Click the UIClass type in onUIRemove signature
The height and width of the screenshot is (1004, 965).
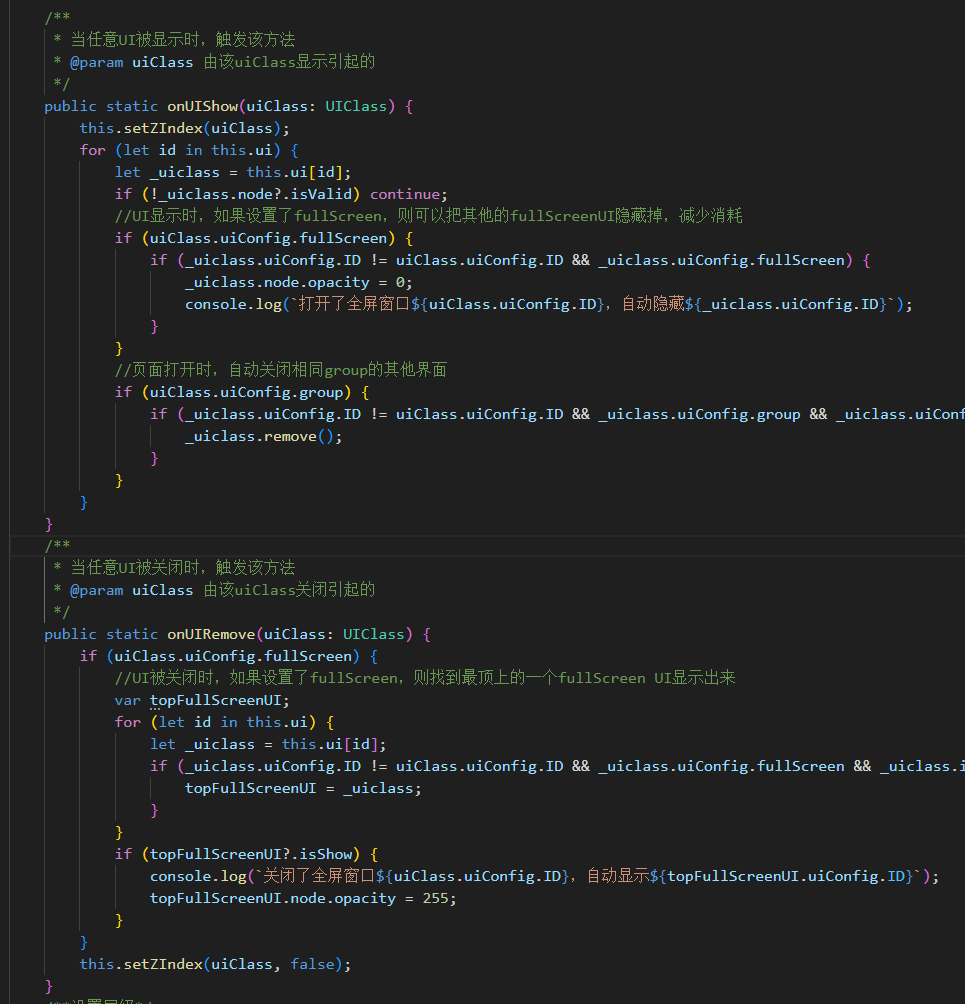373,635
